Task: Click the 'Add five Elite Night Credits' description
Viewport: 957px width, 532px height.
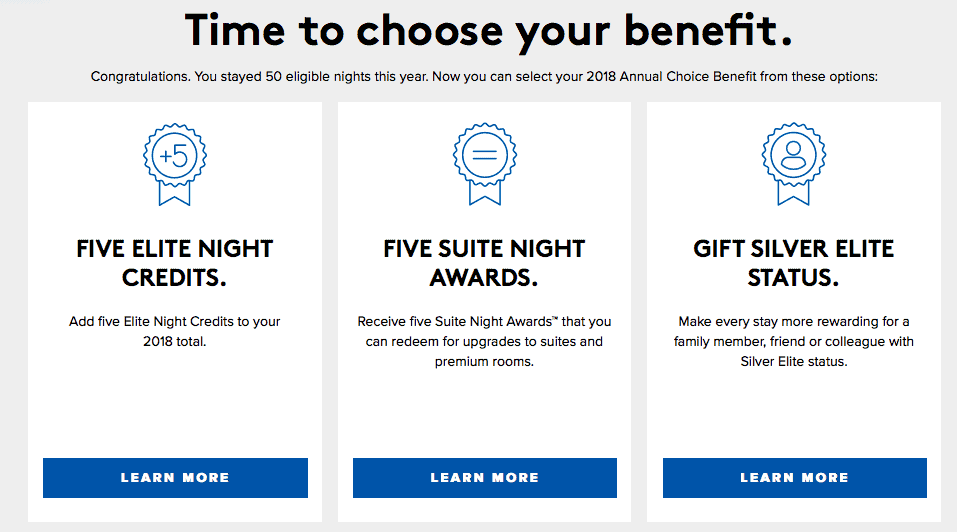Action: pos(175,331)
